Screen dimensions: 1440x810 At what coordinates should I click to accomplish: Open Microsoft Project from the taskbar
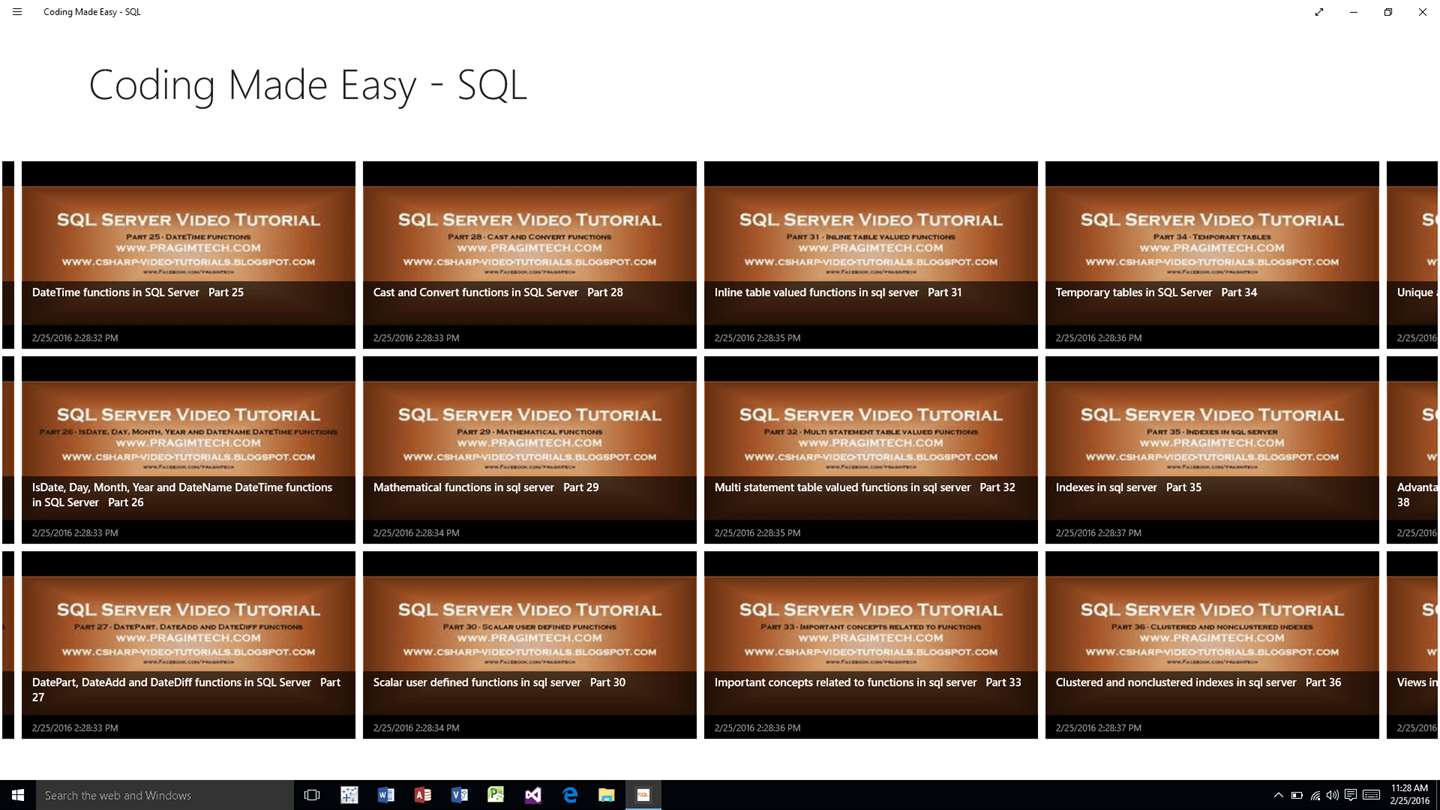pyautogui.click(x=496, y=795)
